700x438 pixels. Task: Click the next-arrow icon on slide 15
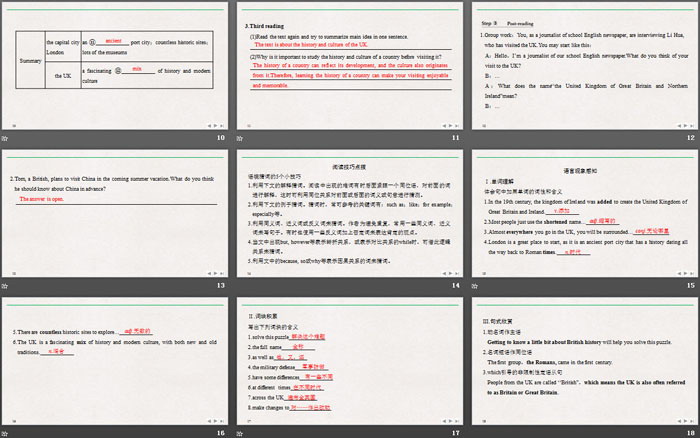point(686,273)
